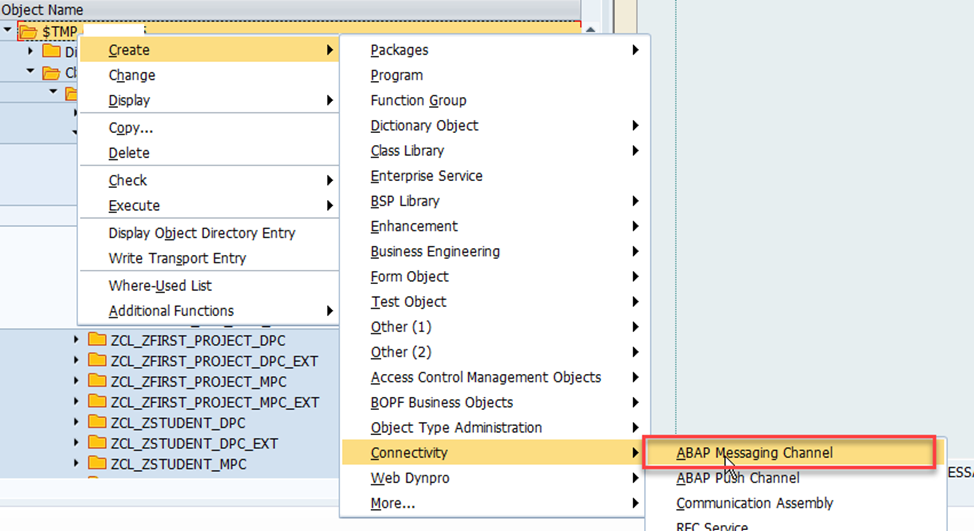Open Dictionary Object submenu
The height and width of the screenshot is (531, 974).
(x=494, y=125)
